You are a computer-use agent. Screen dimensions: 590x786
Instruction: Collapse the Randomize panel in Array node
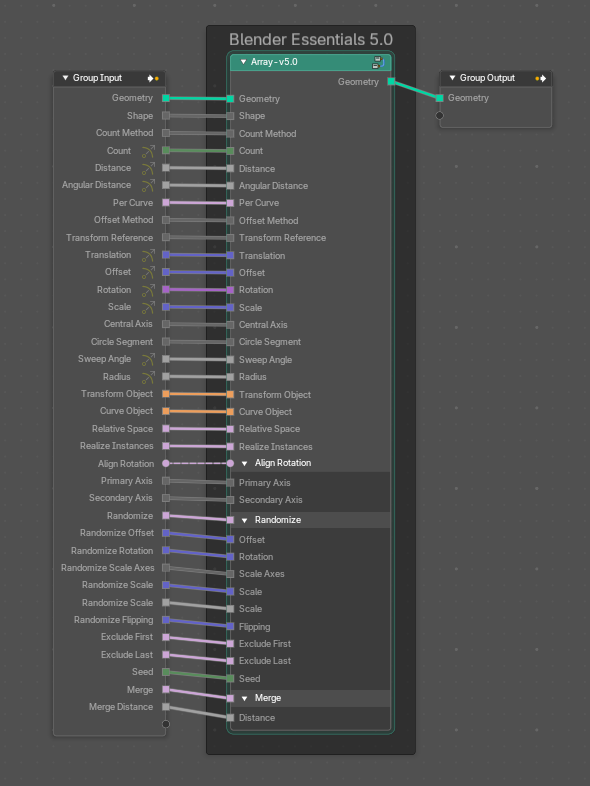coord(245,520)
